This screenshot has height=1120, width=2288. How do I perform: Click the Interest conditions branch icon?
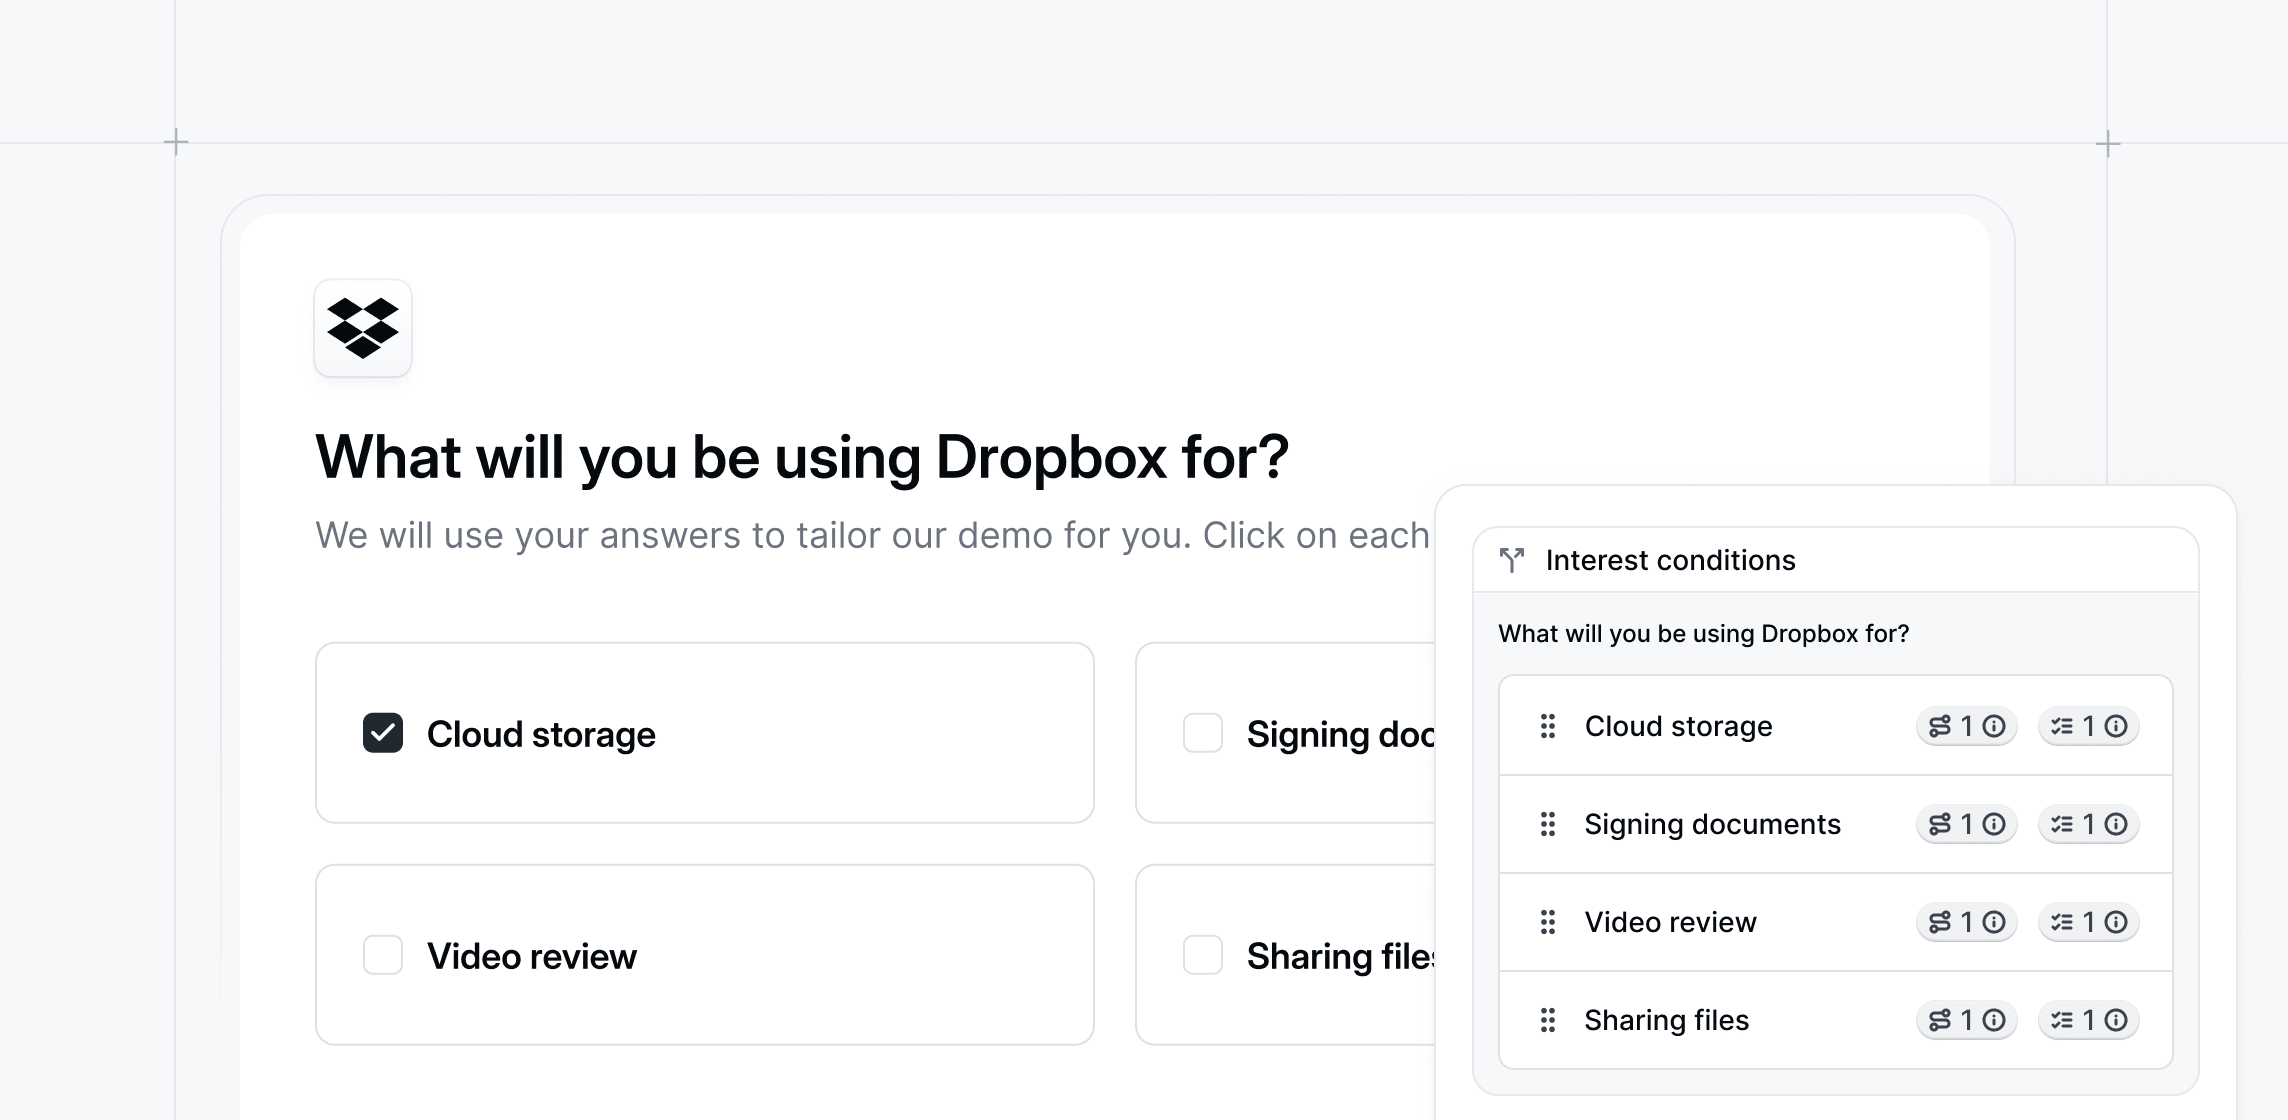tap(1512, 560)
